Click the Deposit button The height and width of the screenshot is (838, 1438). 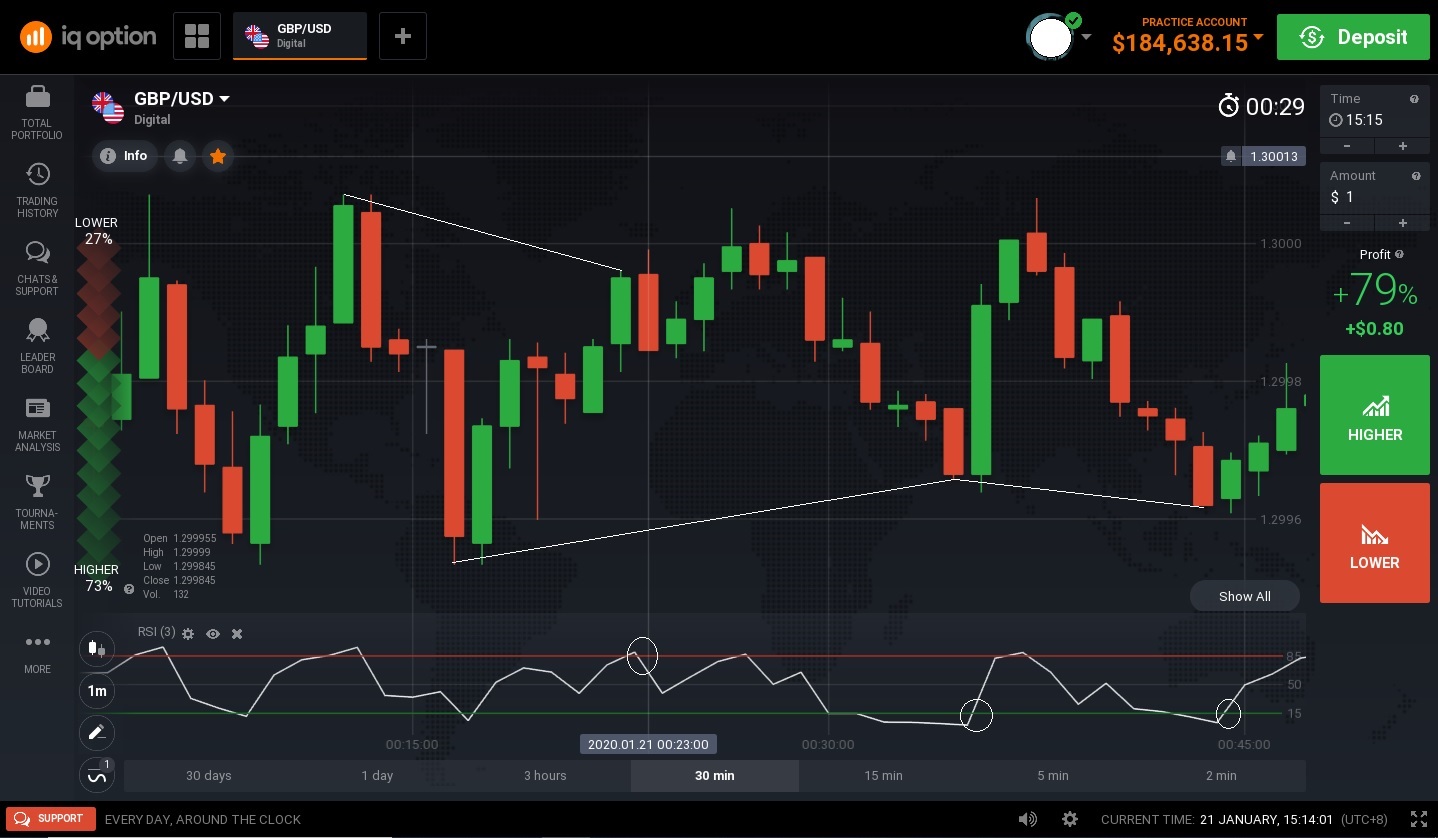tap(1353, 37)
